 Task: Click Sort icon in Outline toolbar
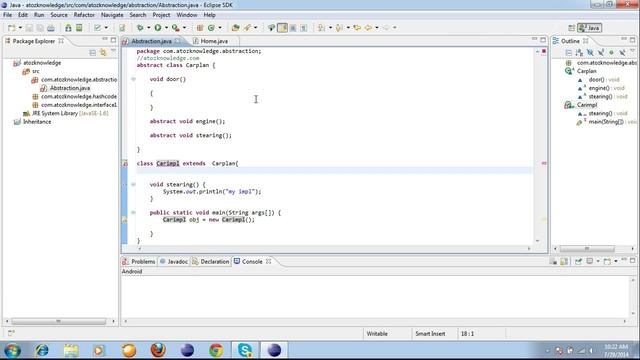(579, 52)
